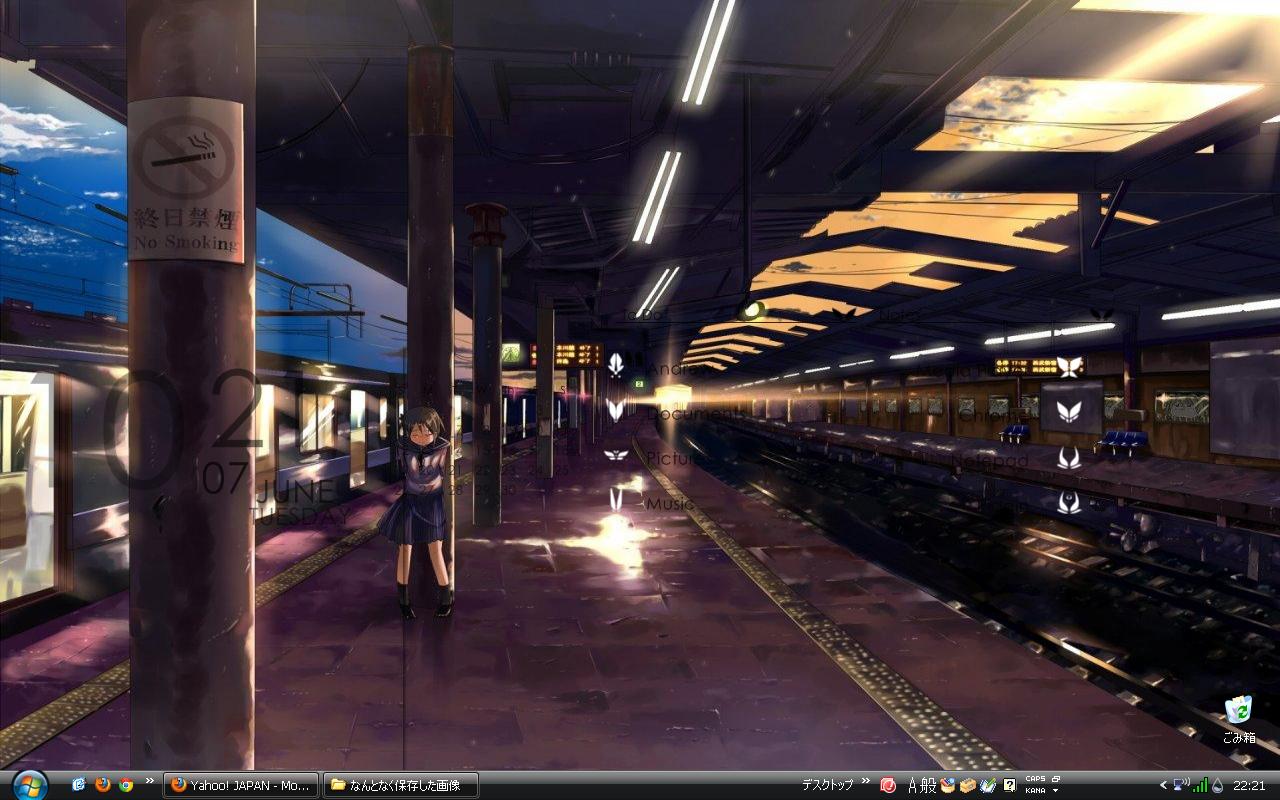Screen dimensions: 1280x800
Task: Open the IME check-mark properties icon
Action: coord(988,785)
